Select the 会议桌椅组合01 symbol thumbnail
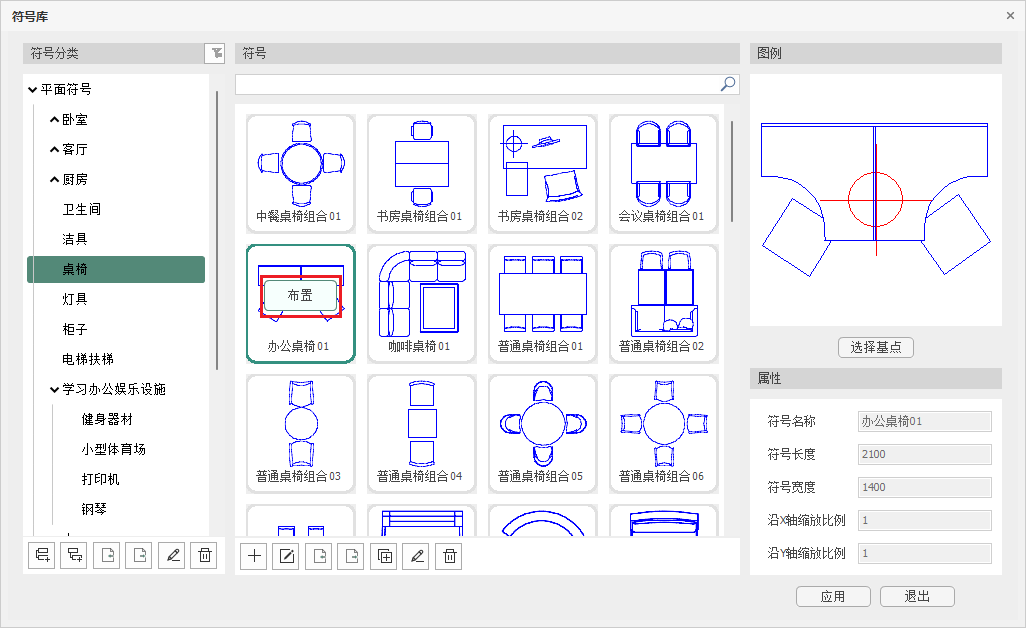The height and width of the screenshot is (628, 1026). (663, 170)
